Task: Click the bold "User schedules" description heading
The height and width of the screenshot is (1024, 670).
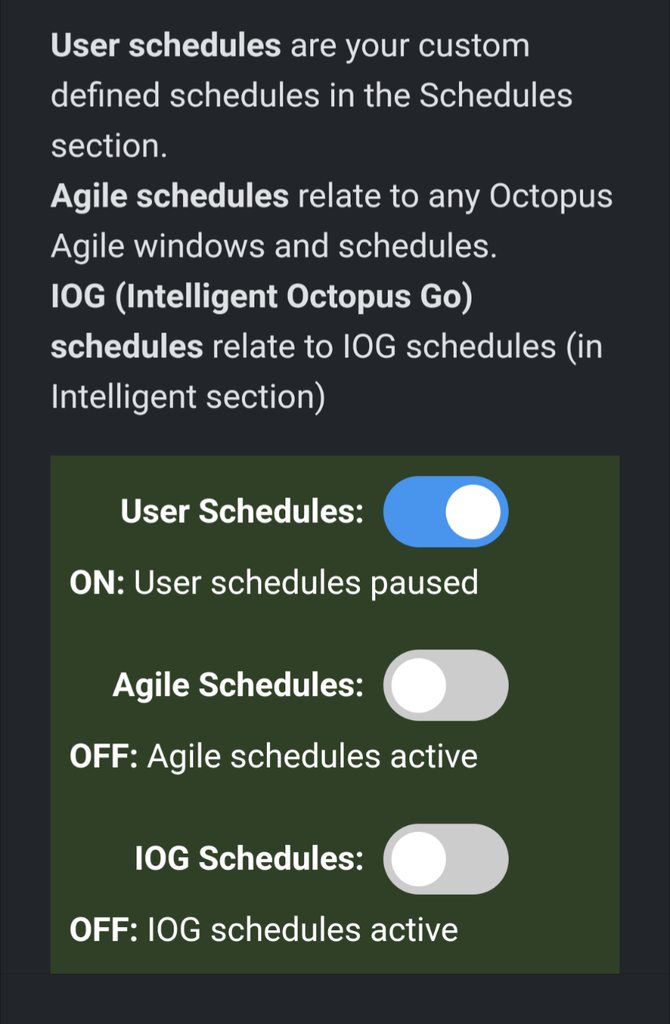Action: (166, 46)
